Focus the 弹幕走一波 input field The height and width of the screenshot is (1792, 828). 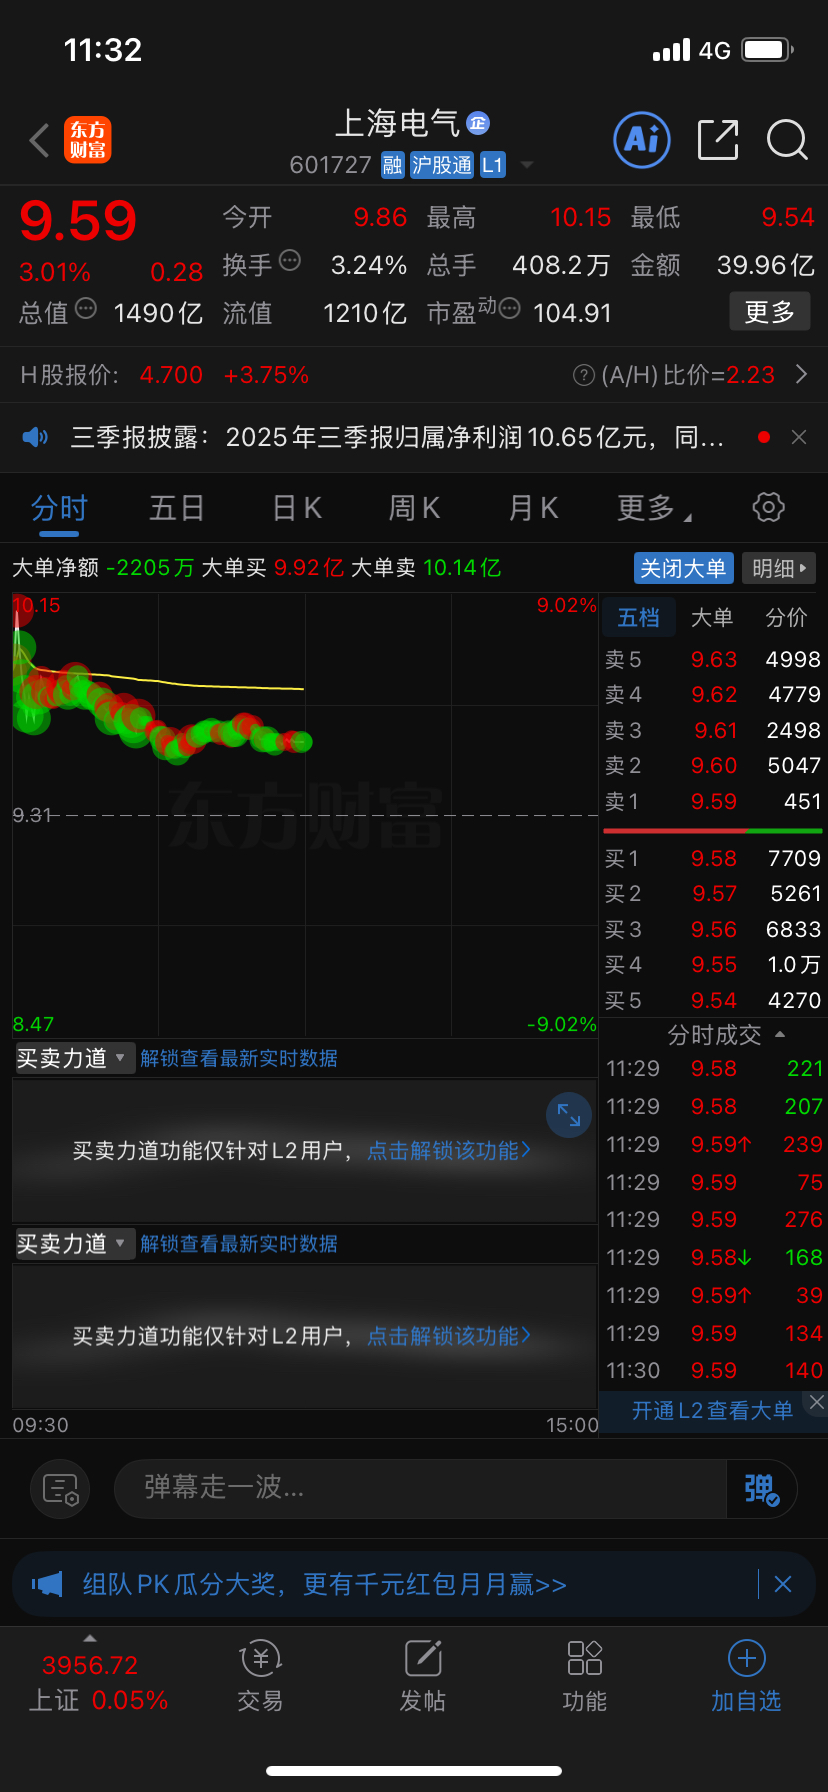point(420,1488)
